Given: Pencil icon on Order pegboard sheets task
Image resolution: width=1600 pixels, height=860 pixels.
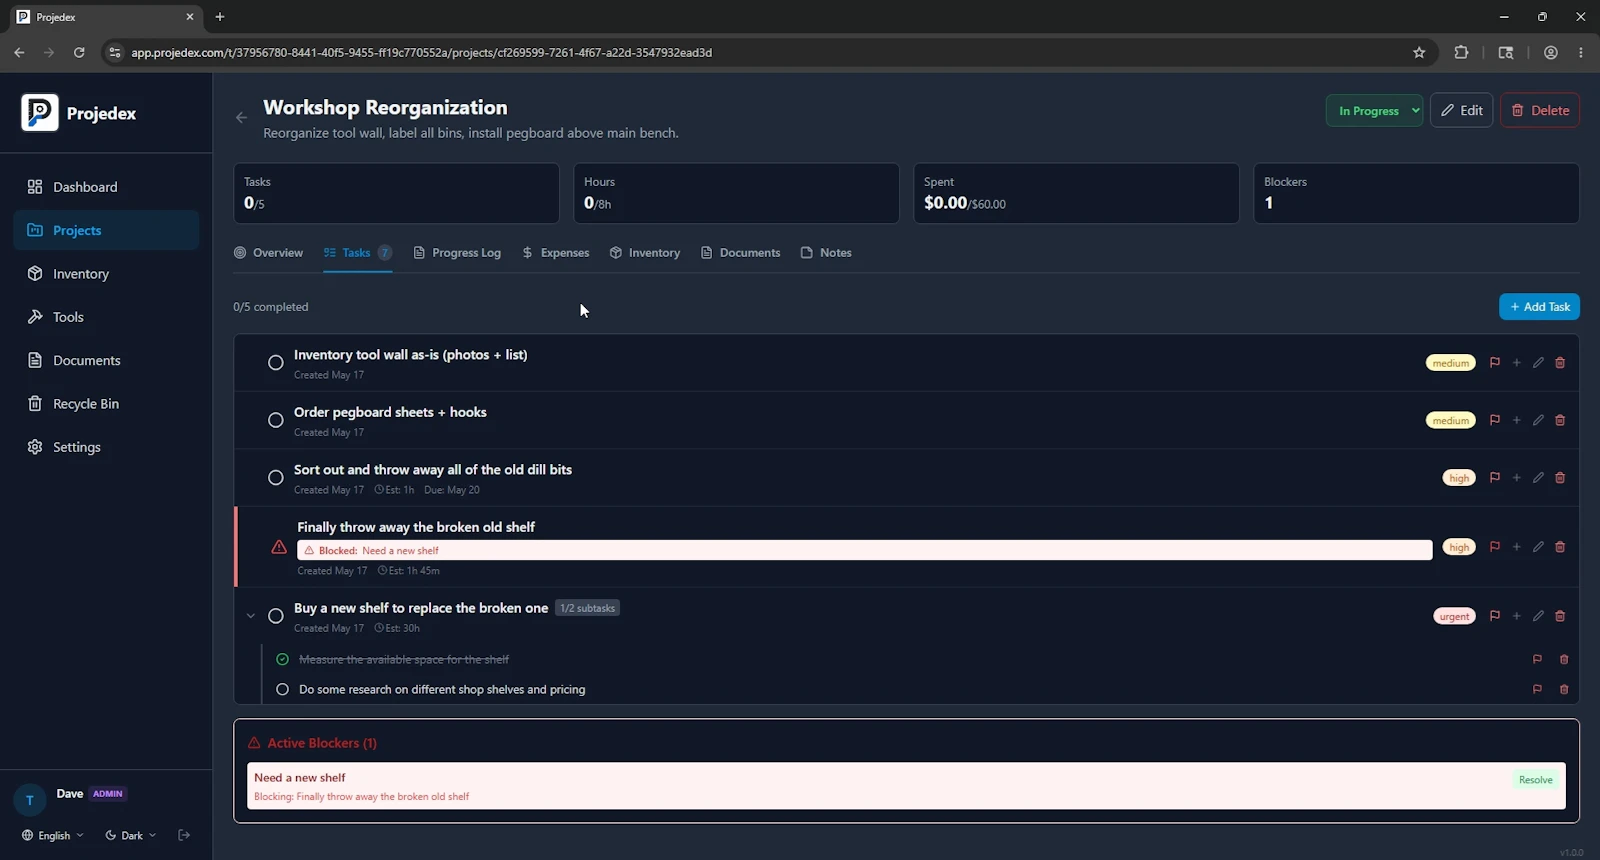Looking at the screenshot, I should click(x=1538, y=420).
